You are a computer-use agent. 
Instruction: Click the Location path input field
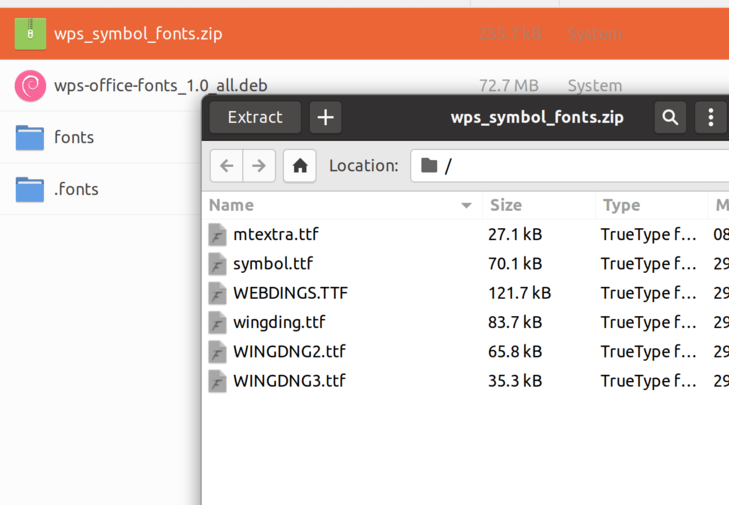580,166
